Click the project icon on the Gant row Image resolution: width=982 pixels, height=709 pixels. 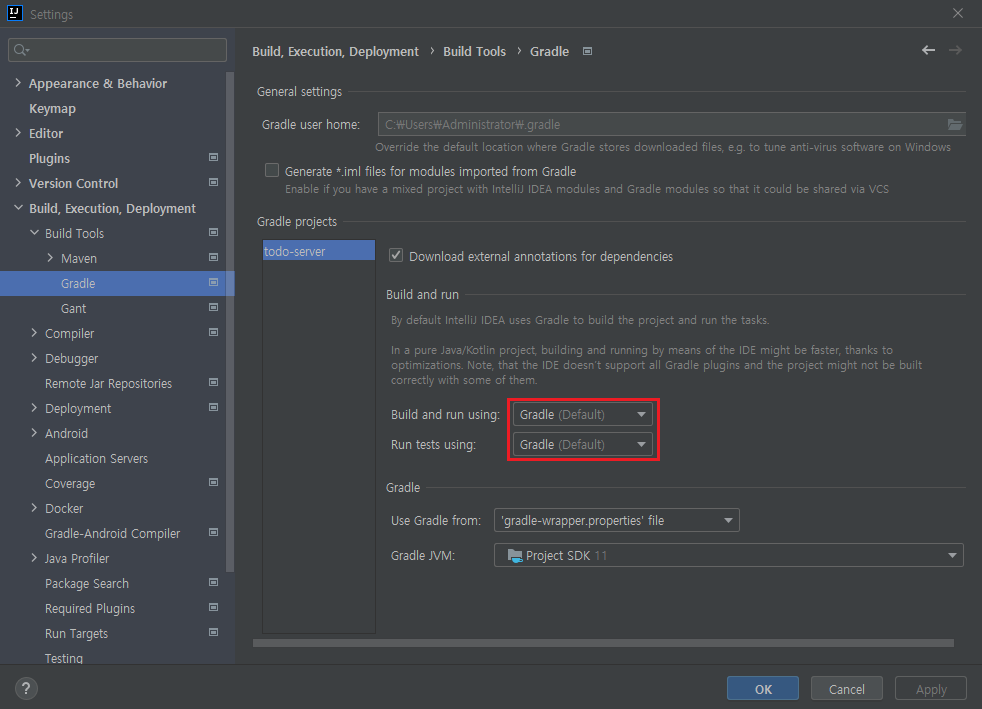pos(214,308)
